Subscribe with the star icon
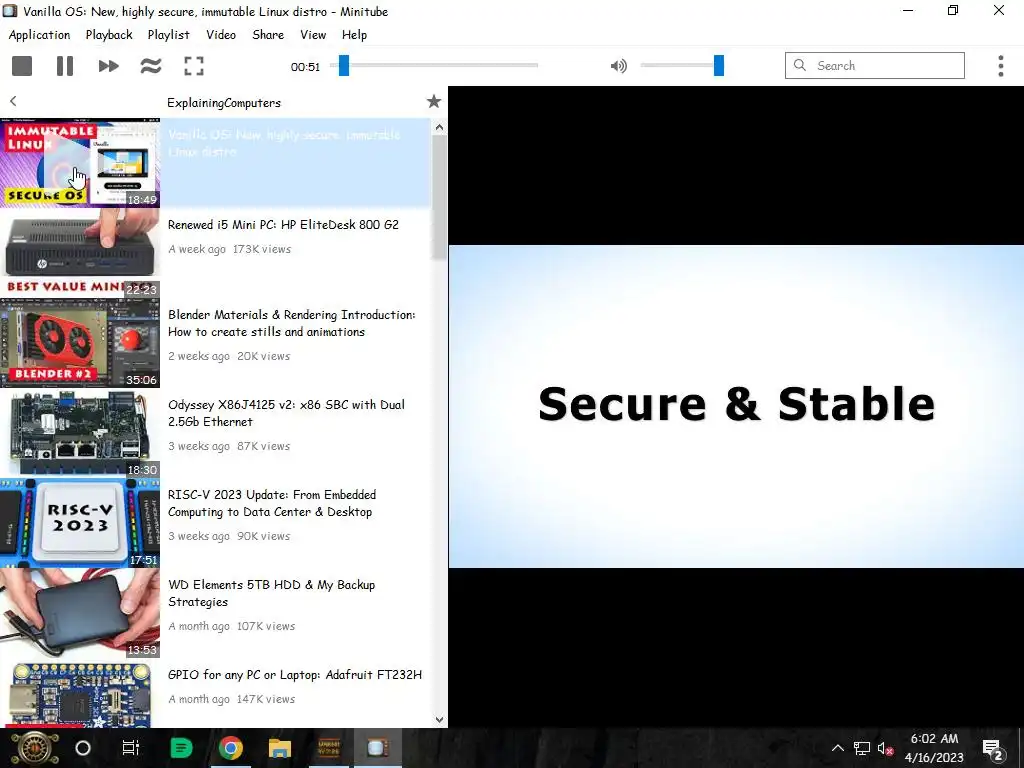Viewport: 1024px width, 768px height. [x=434, y=101]
